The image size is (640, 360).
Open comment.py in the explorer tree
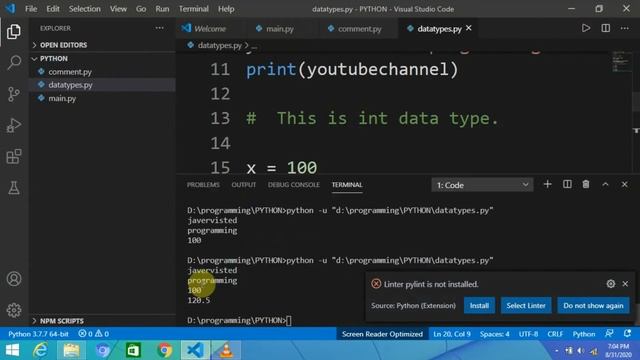click(x=102, y=72)
